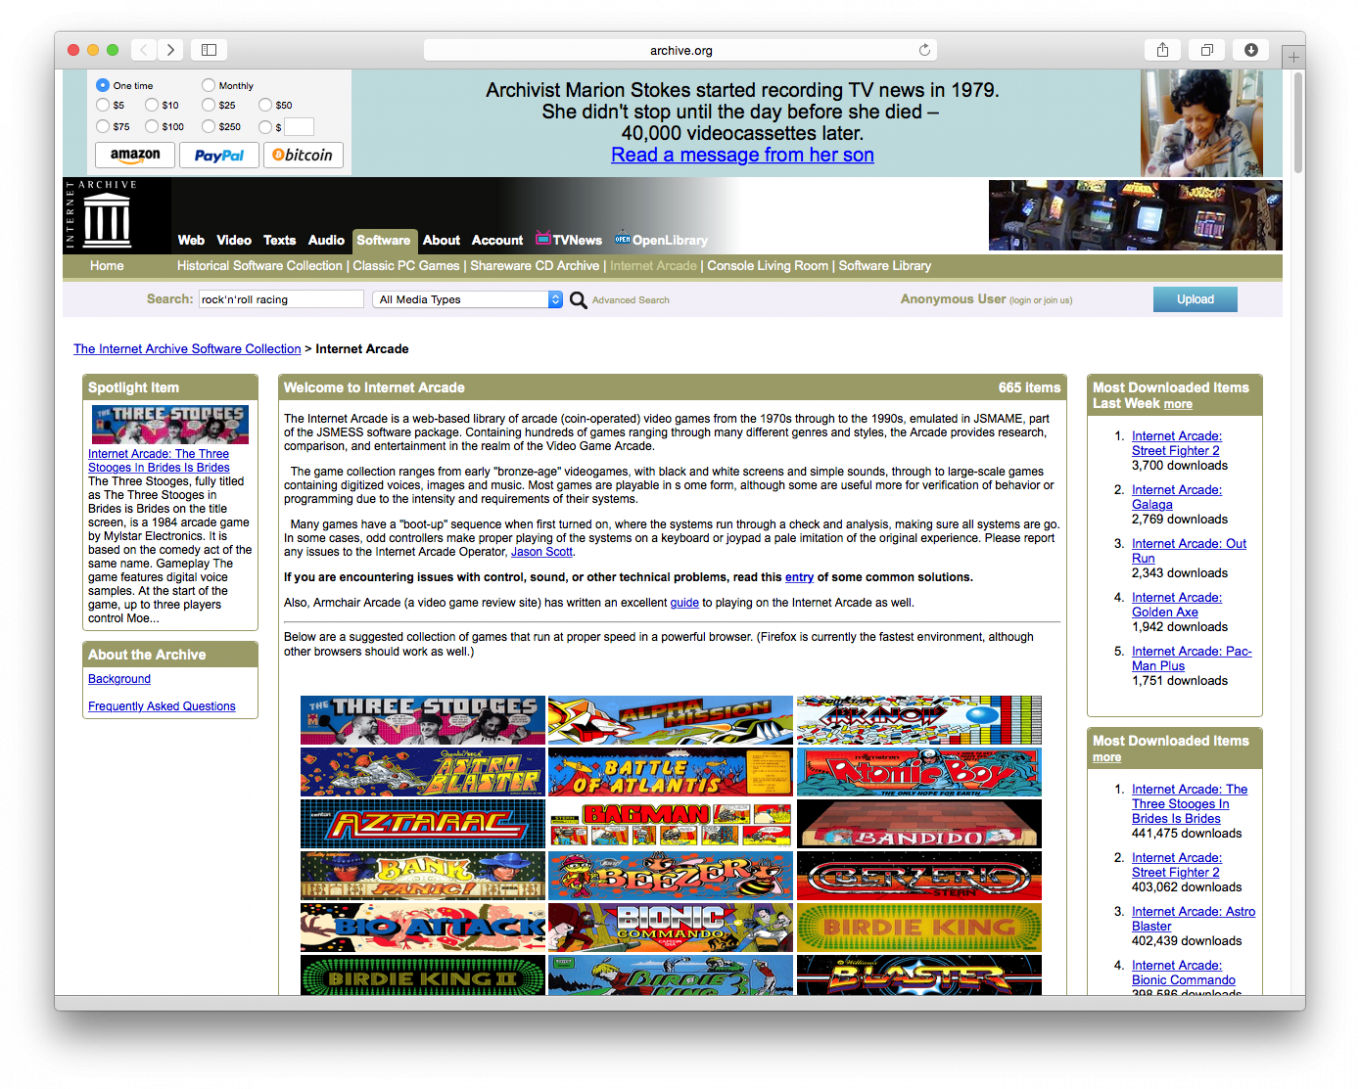
Task: Click the search magnifying glass icon
Action: 578,300
